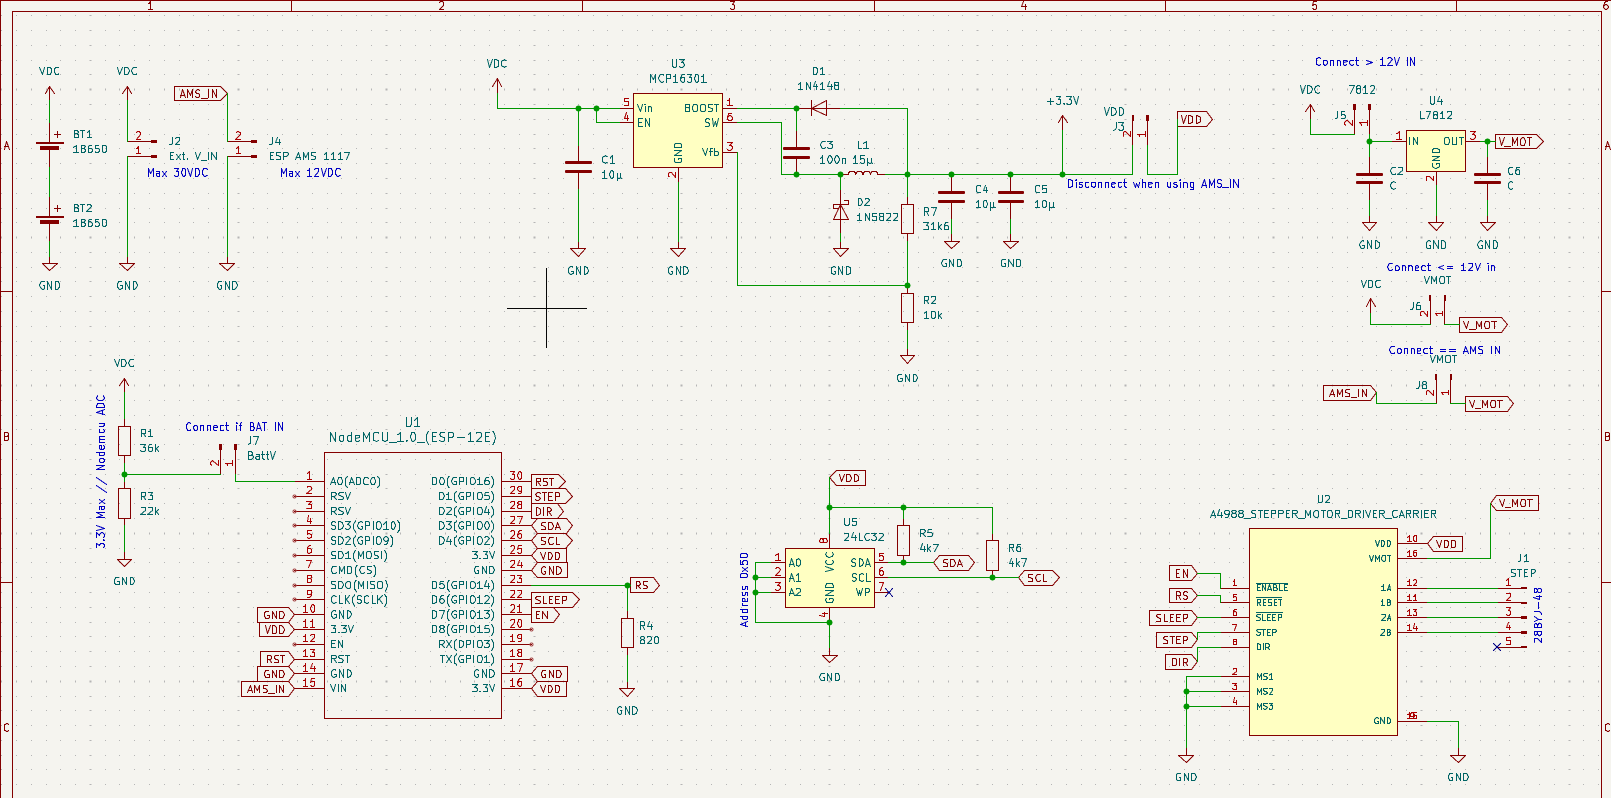Select the +3.3V power symbol
Screen dimensions: 1611x798
pos(1062,120)
